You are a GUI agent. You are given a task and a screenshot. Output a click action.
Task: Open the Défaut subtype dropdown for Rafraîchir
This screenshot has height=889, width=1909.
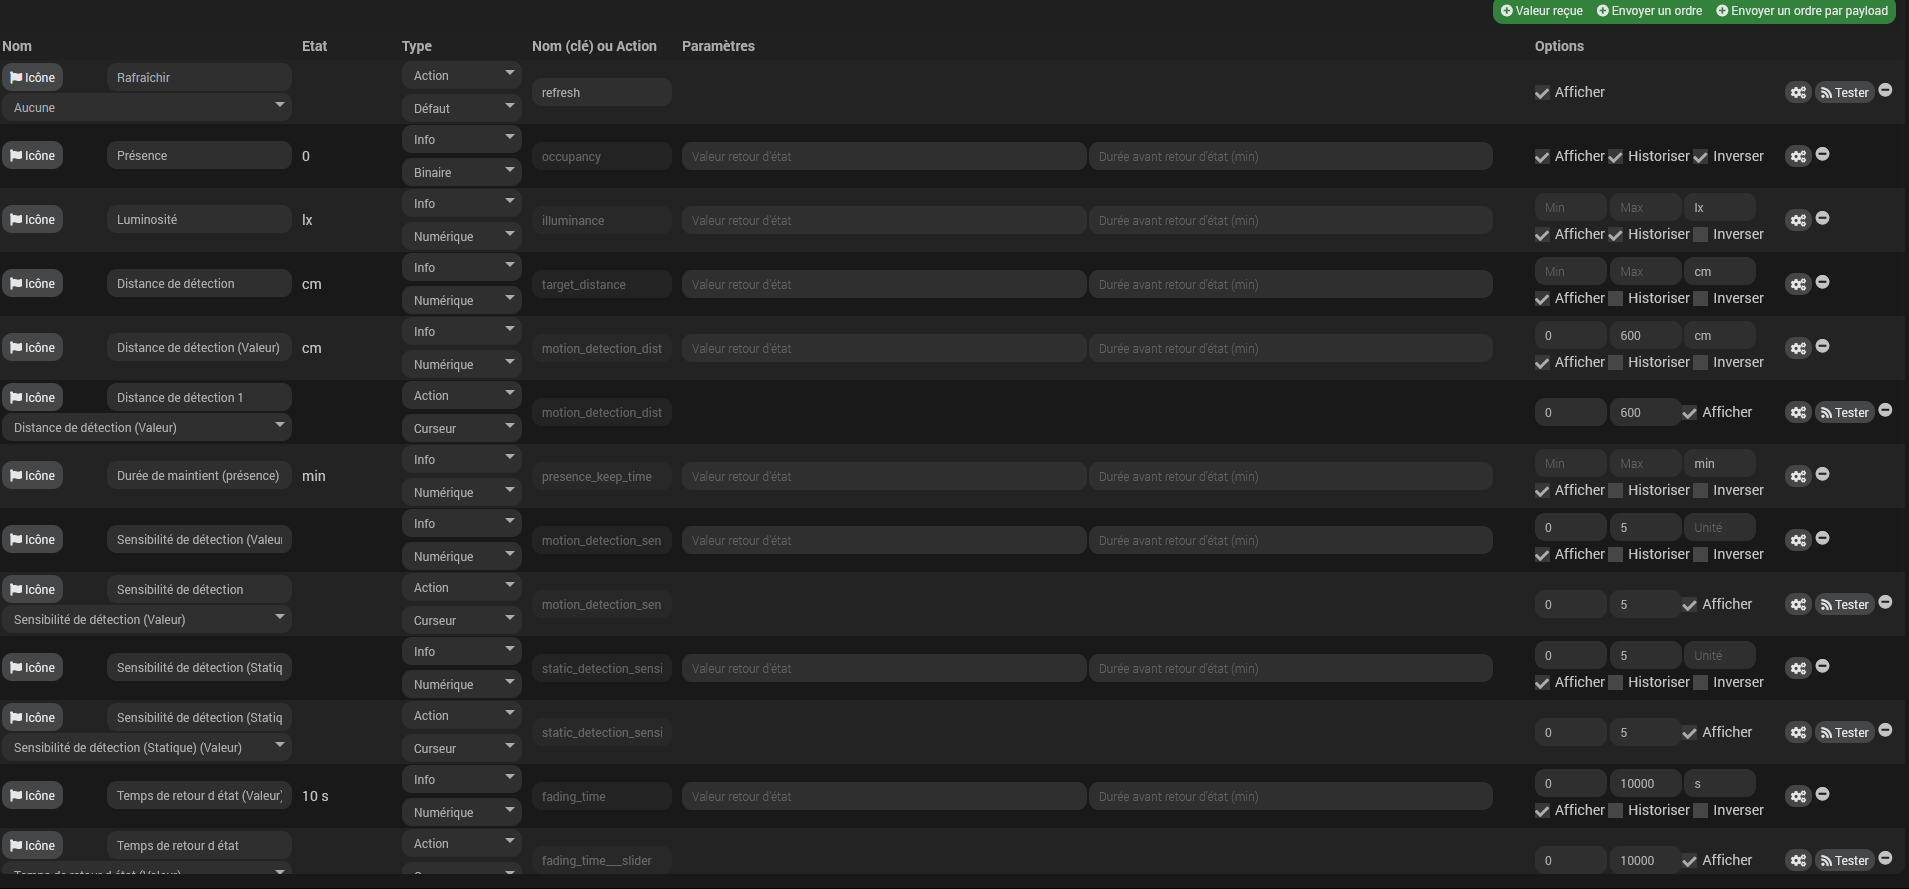point(462,108)
